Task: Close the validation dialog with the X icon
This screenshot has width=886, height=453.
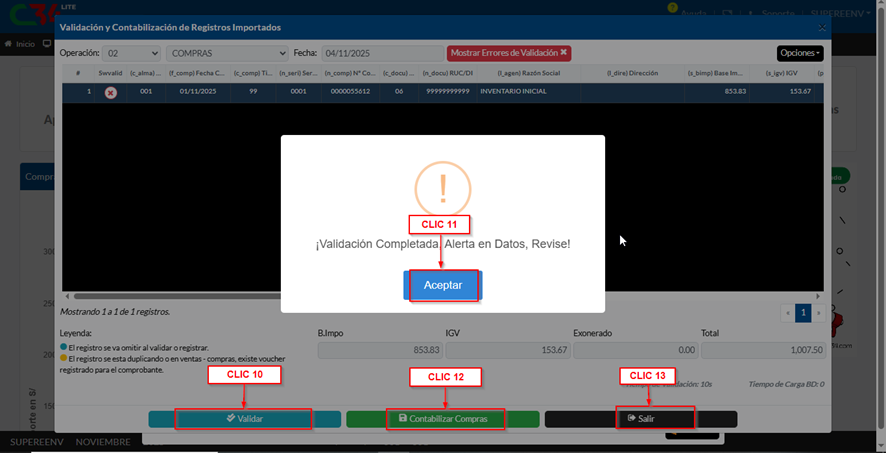Action: 821,27
